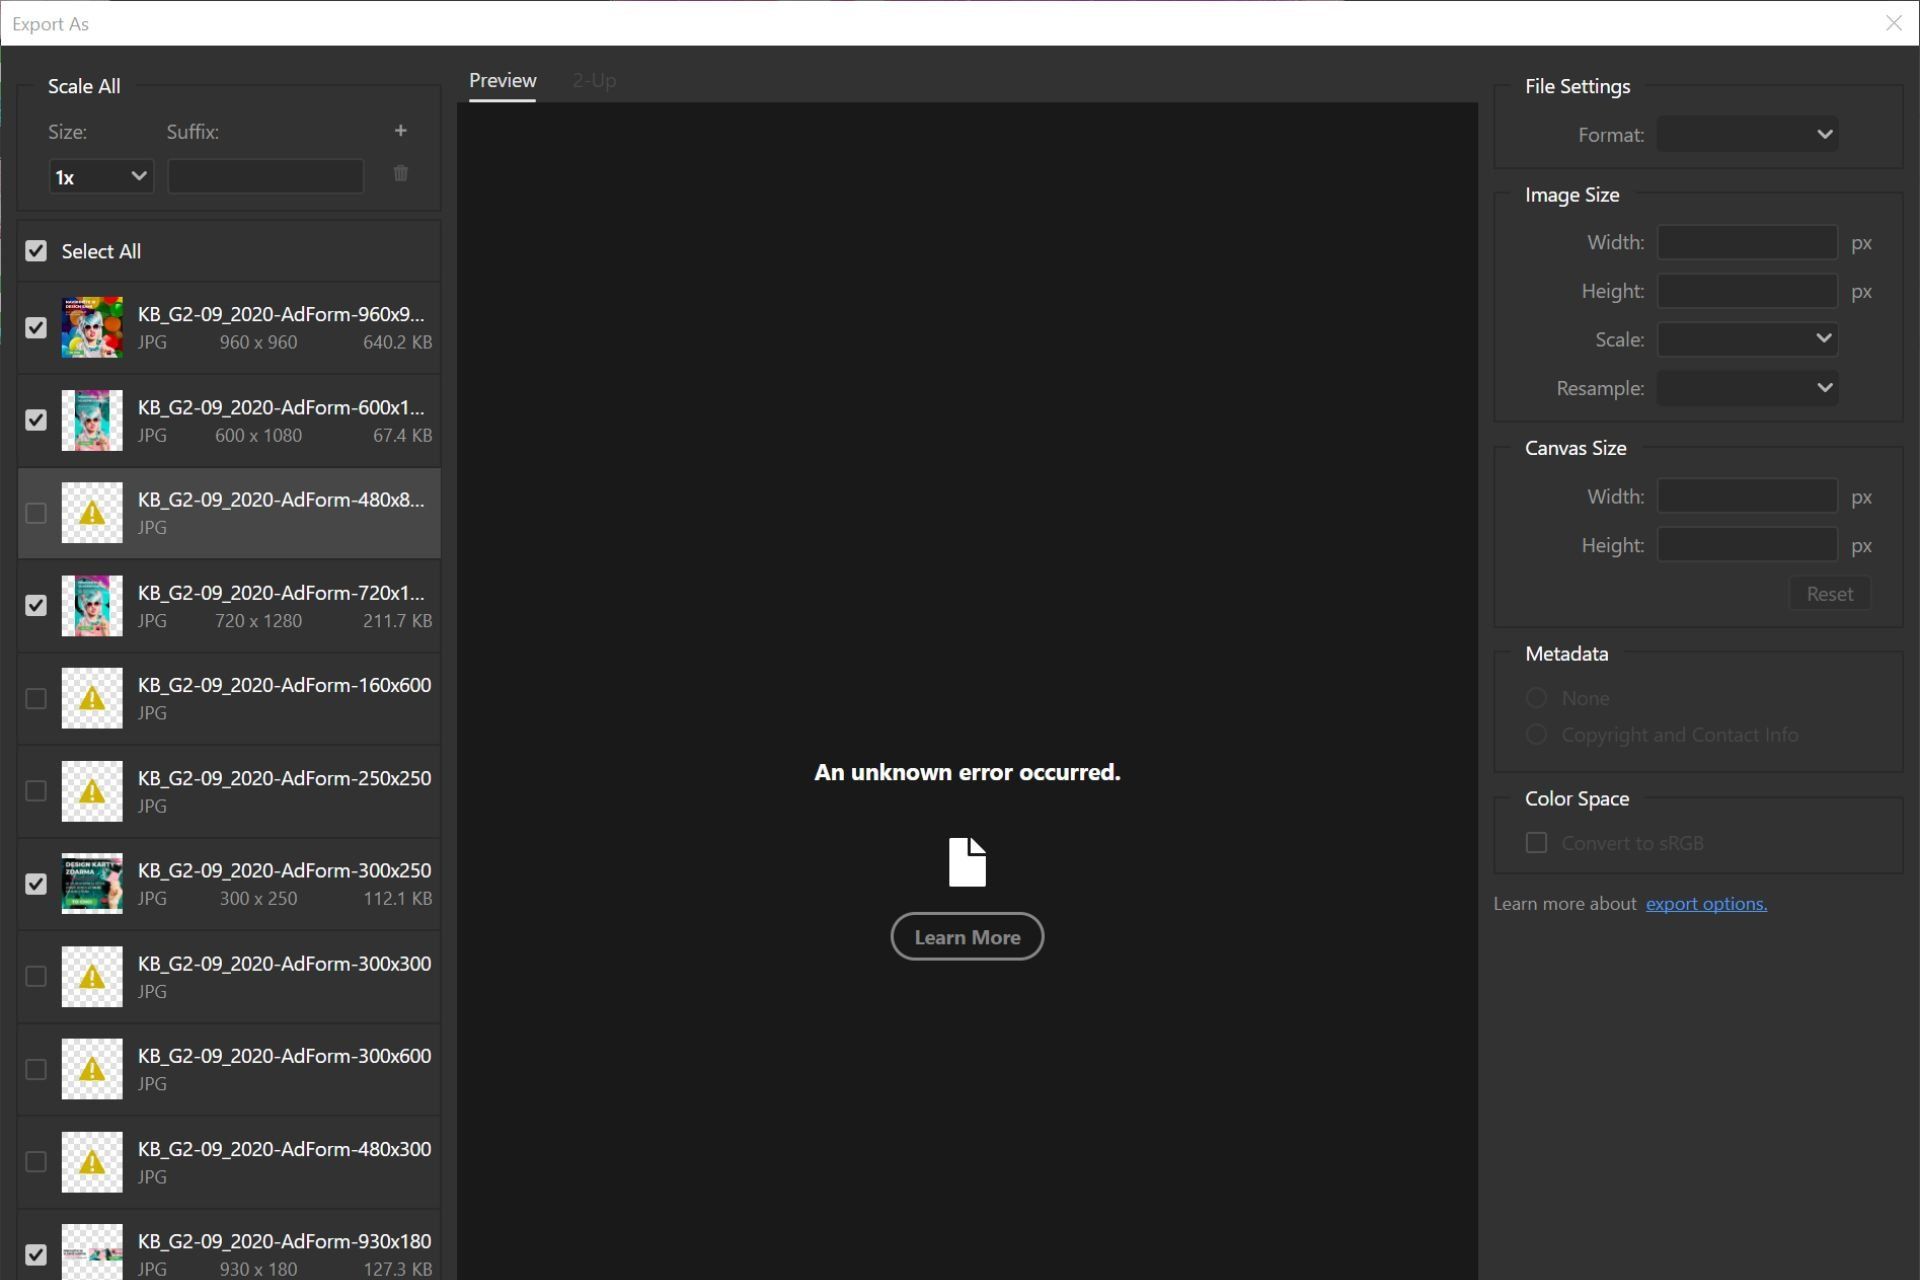Open the export options link
The height and width of the screenshot is (1280, 1920).
[1706, 904]
